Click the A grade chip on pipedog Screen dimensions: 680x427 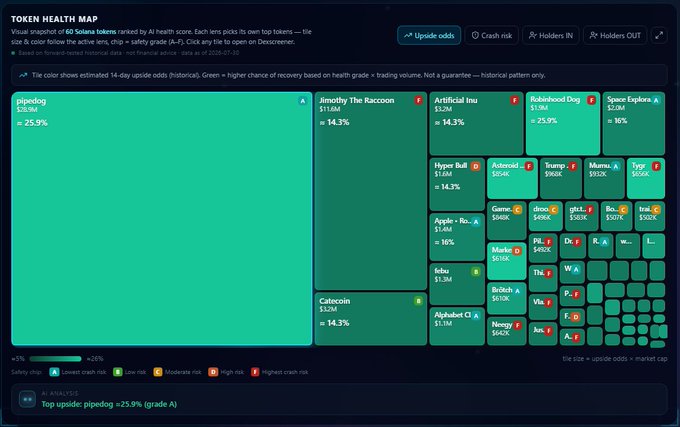pos(303,101)
